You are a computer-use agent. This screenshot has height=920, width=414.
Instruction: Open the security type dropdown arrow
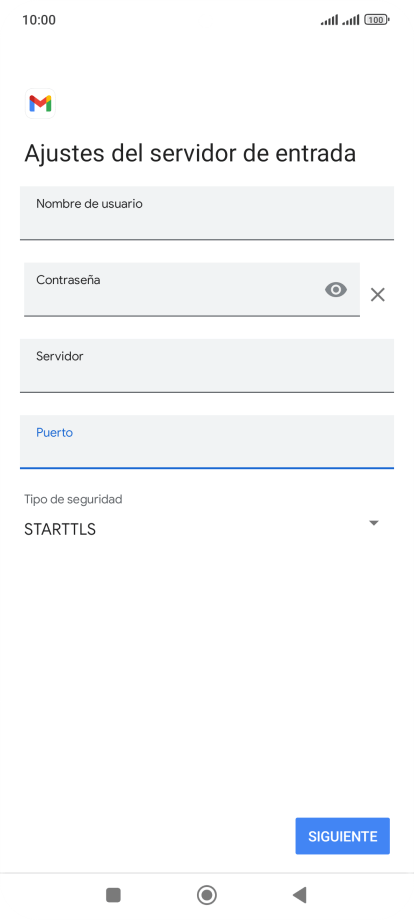[374, 523]
